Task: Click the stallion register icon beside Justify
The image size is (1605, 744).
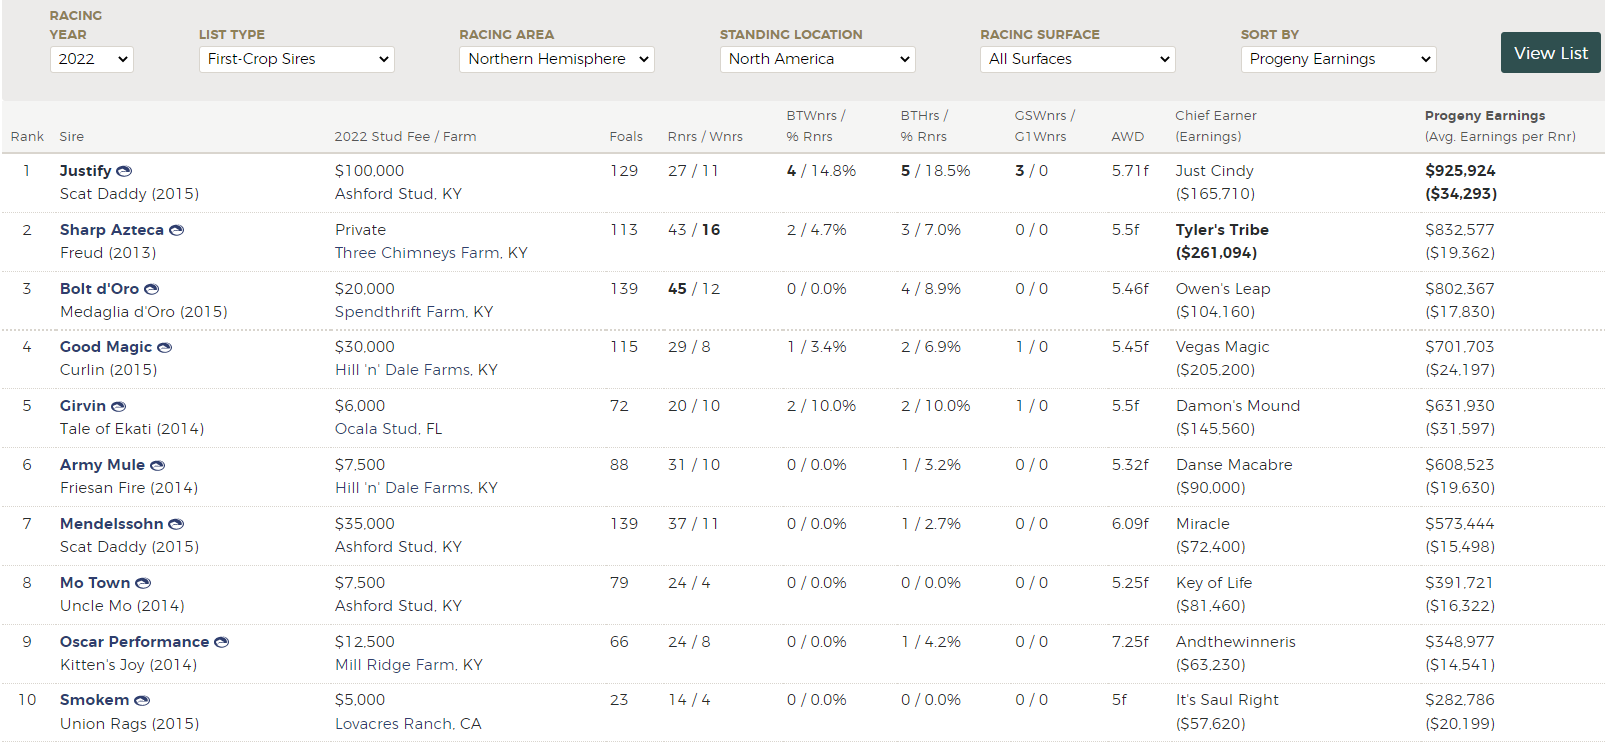Action: pos(124,171)
